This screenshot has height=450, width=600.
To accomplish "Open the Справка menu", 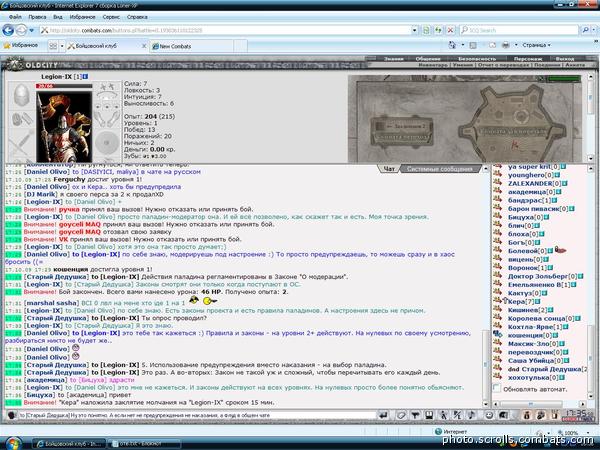I will pos(137,17).
